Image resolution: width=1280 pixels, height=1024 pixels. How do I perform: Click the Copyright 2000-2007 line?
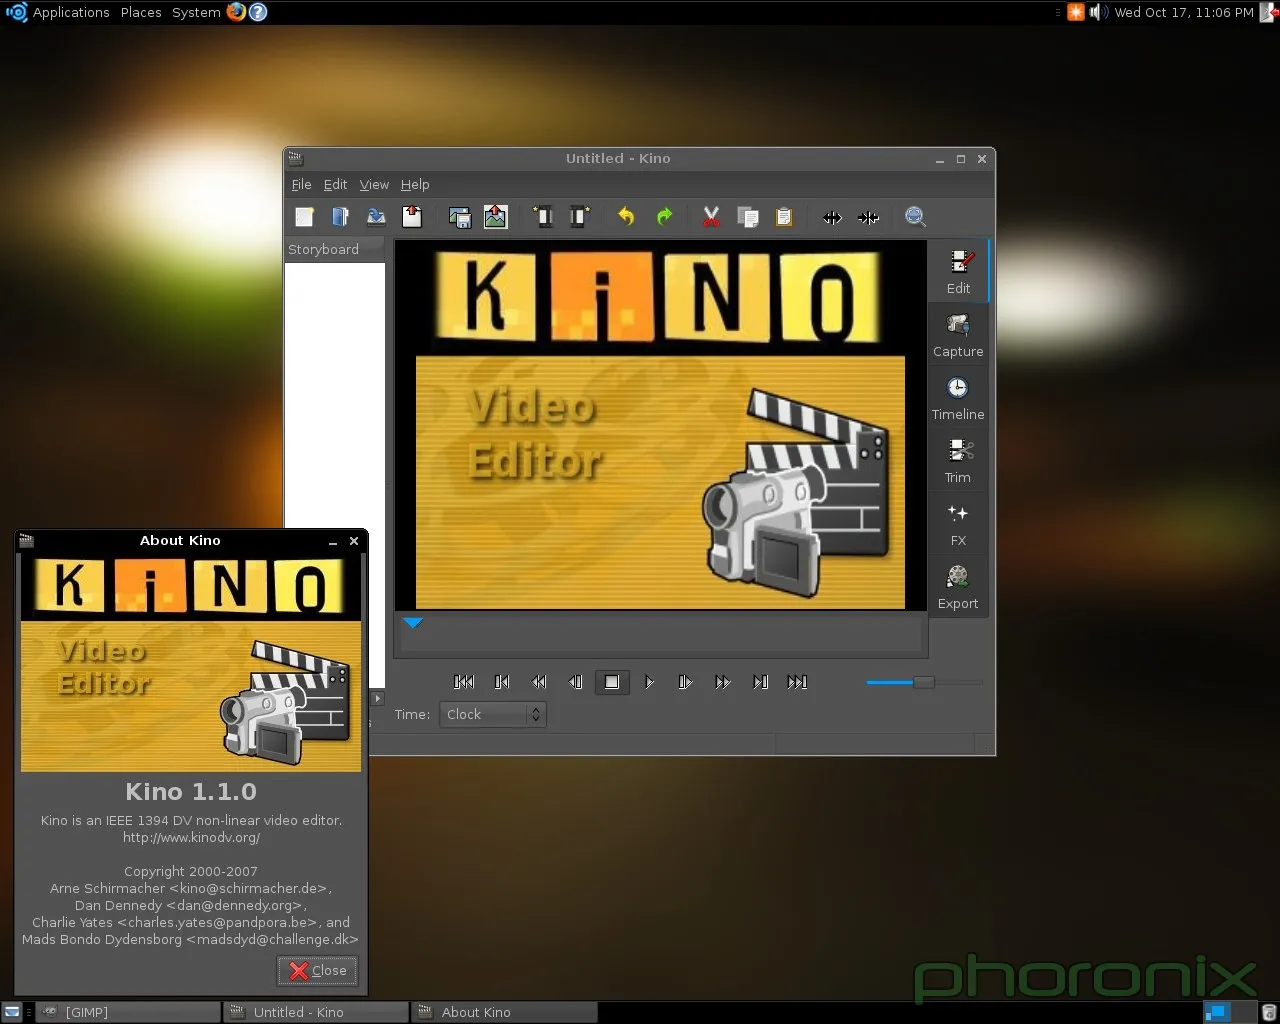tap(191, 871)
